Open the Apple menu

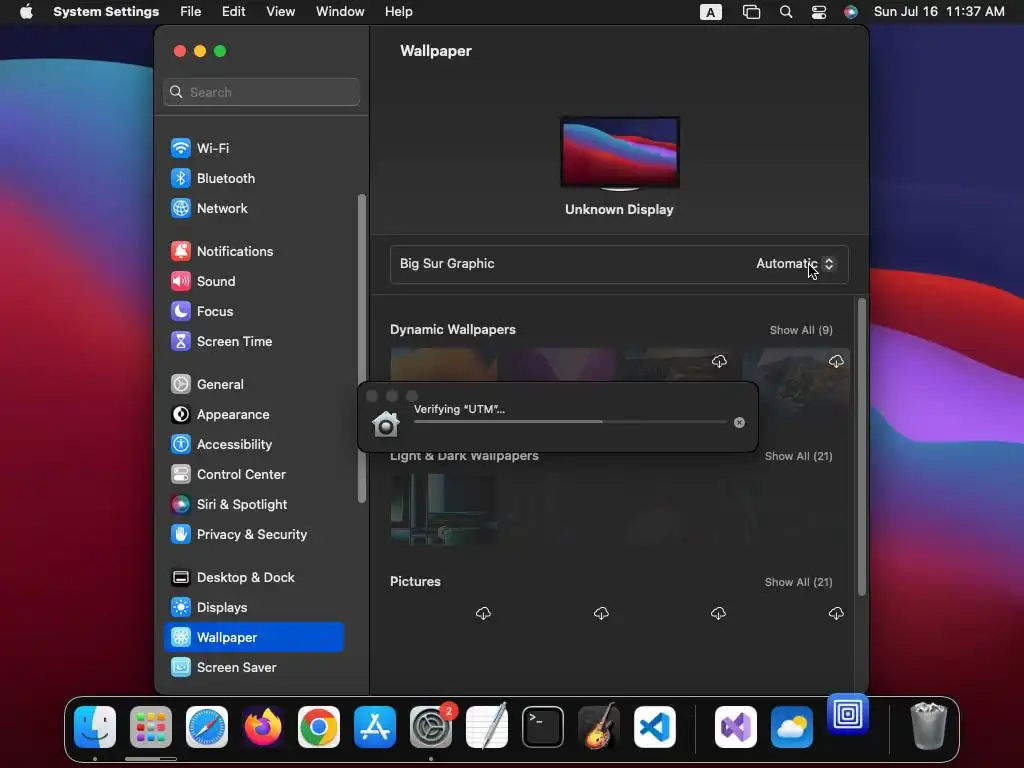pos(26,12)
